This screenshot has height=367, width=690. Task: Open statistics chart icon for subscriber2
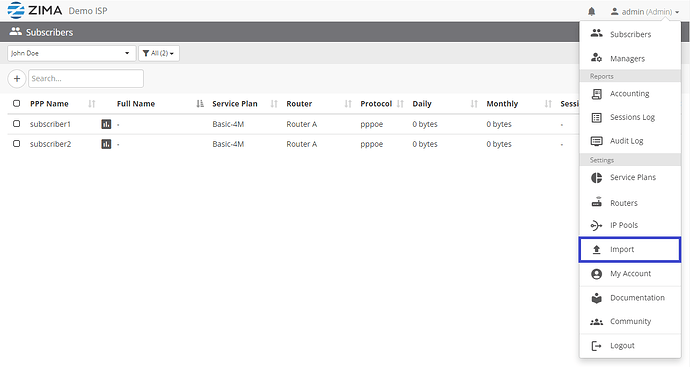pyautogui.click(x=106, y=144)
